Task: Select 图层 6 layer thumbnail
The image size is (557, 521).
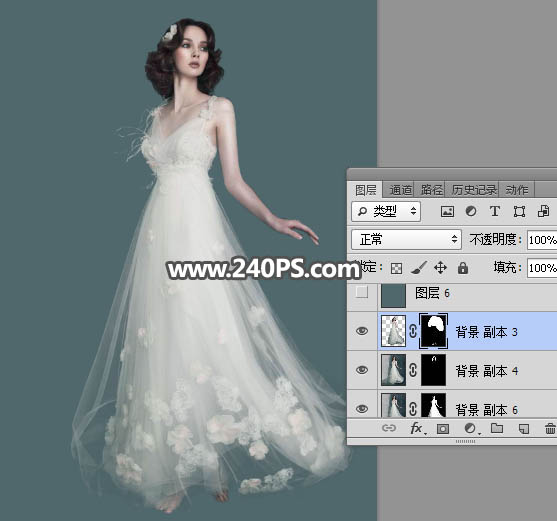Action: 393,295
